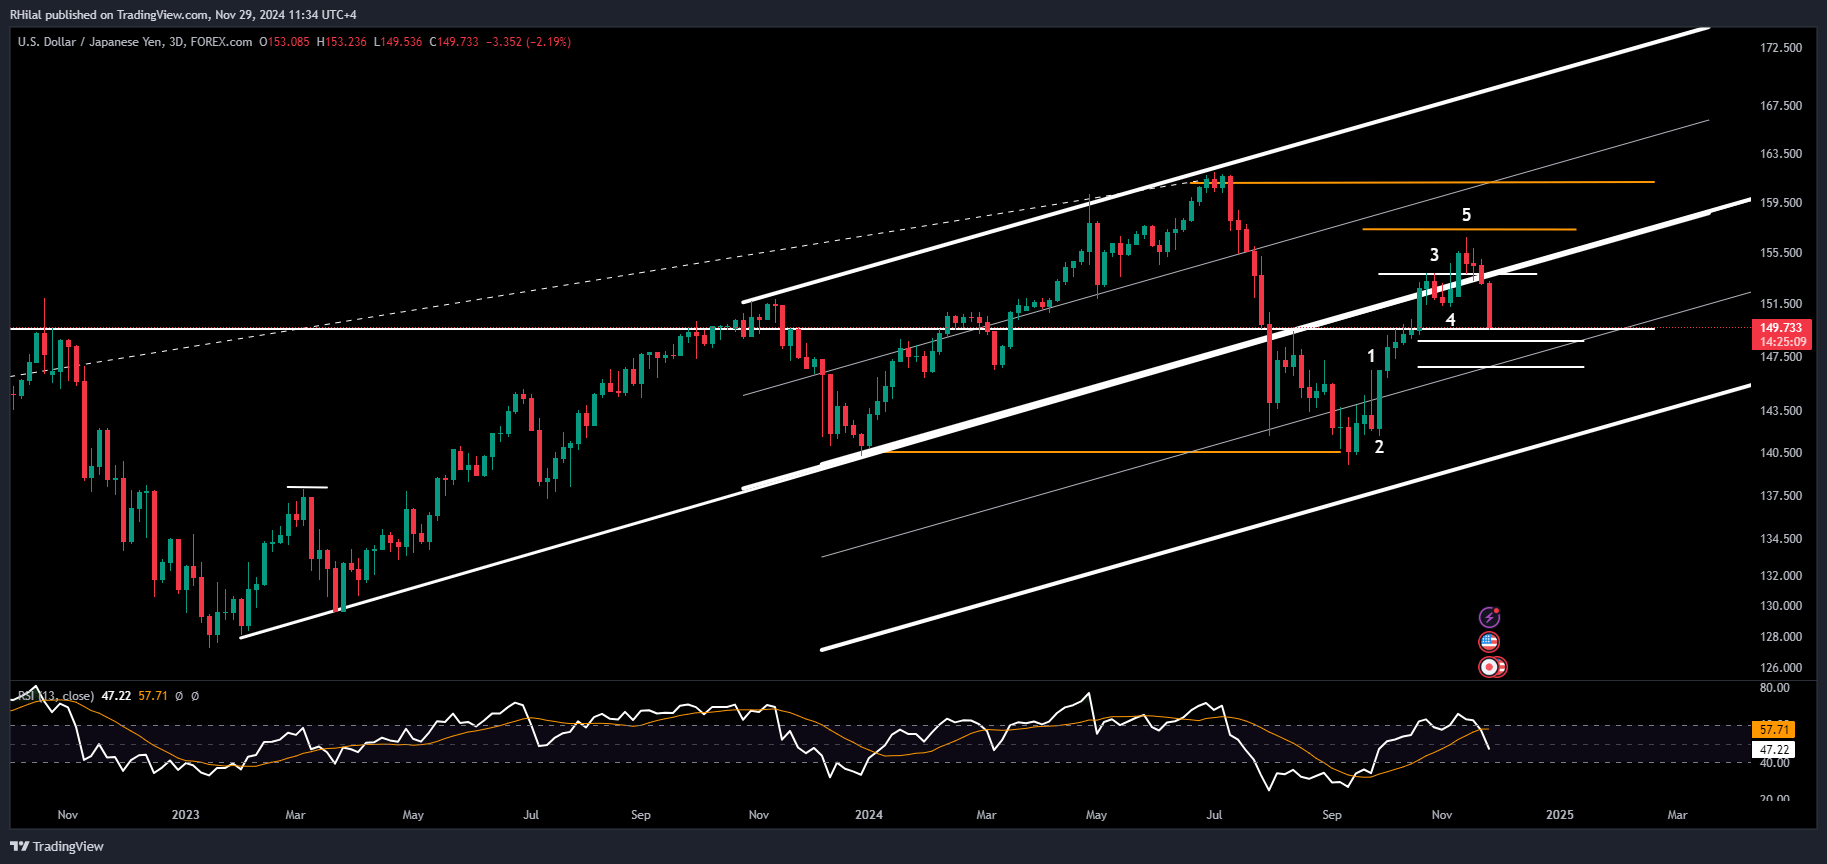1827x864 pixels.
Task: Click wave label 3 on the chart
Action: [1434, 255]
